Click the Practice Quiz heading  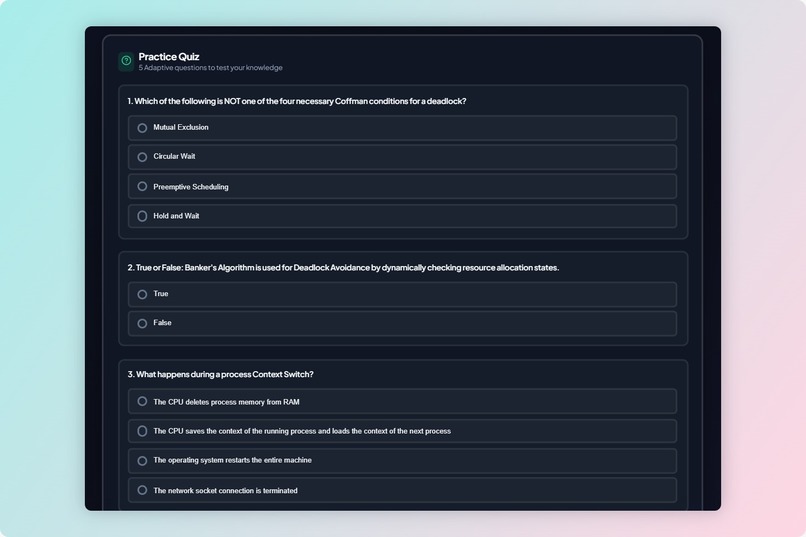tap(169, 57)
